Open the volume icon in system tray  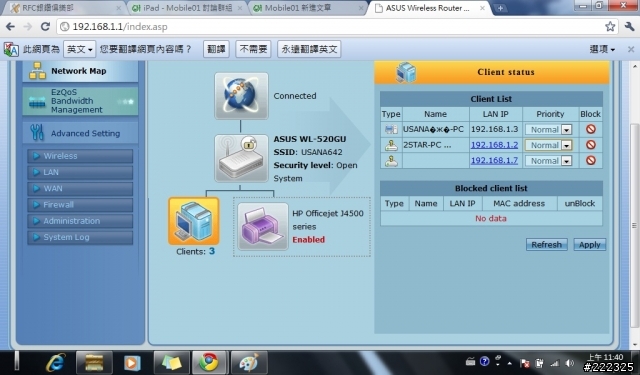coord(570,363)
